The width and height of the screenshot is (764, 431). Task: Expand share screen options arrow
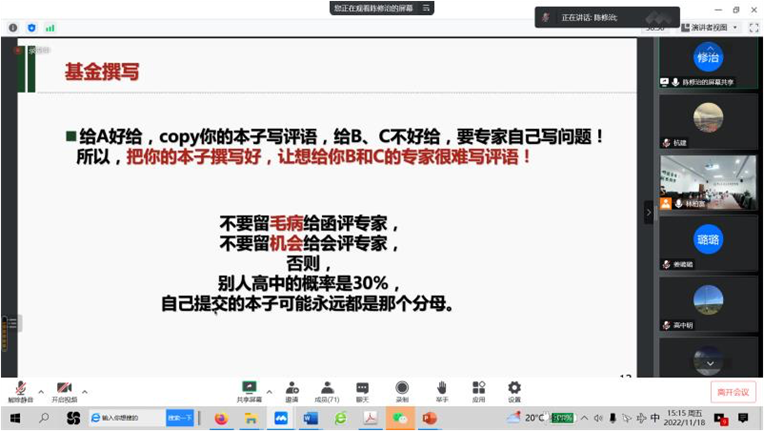point(269,392)
